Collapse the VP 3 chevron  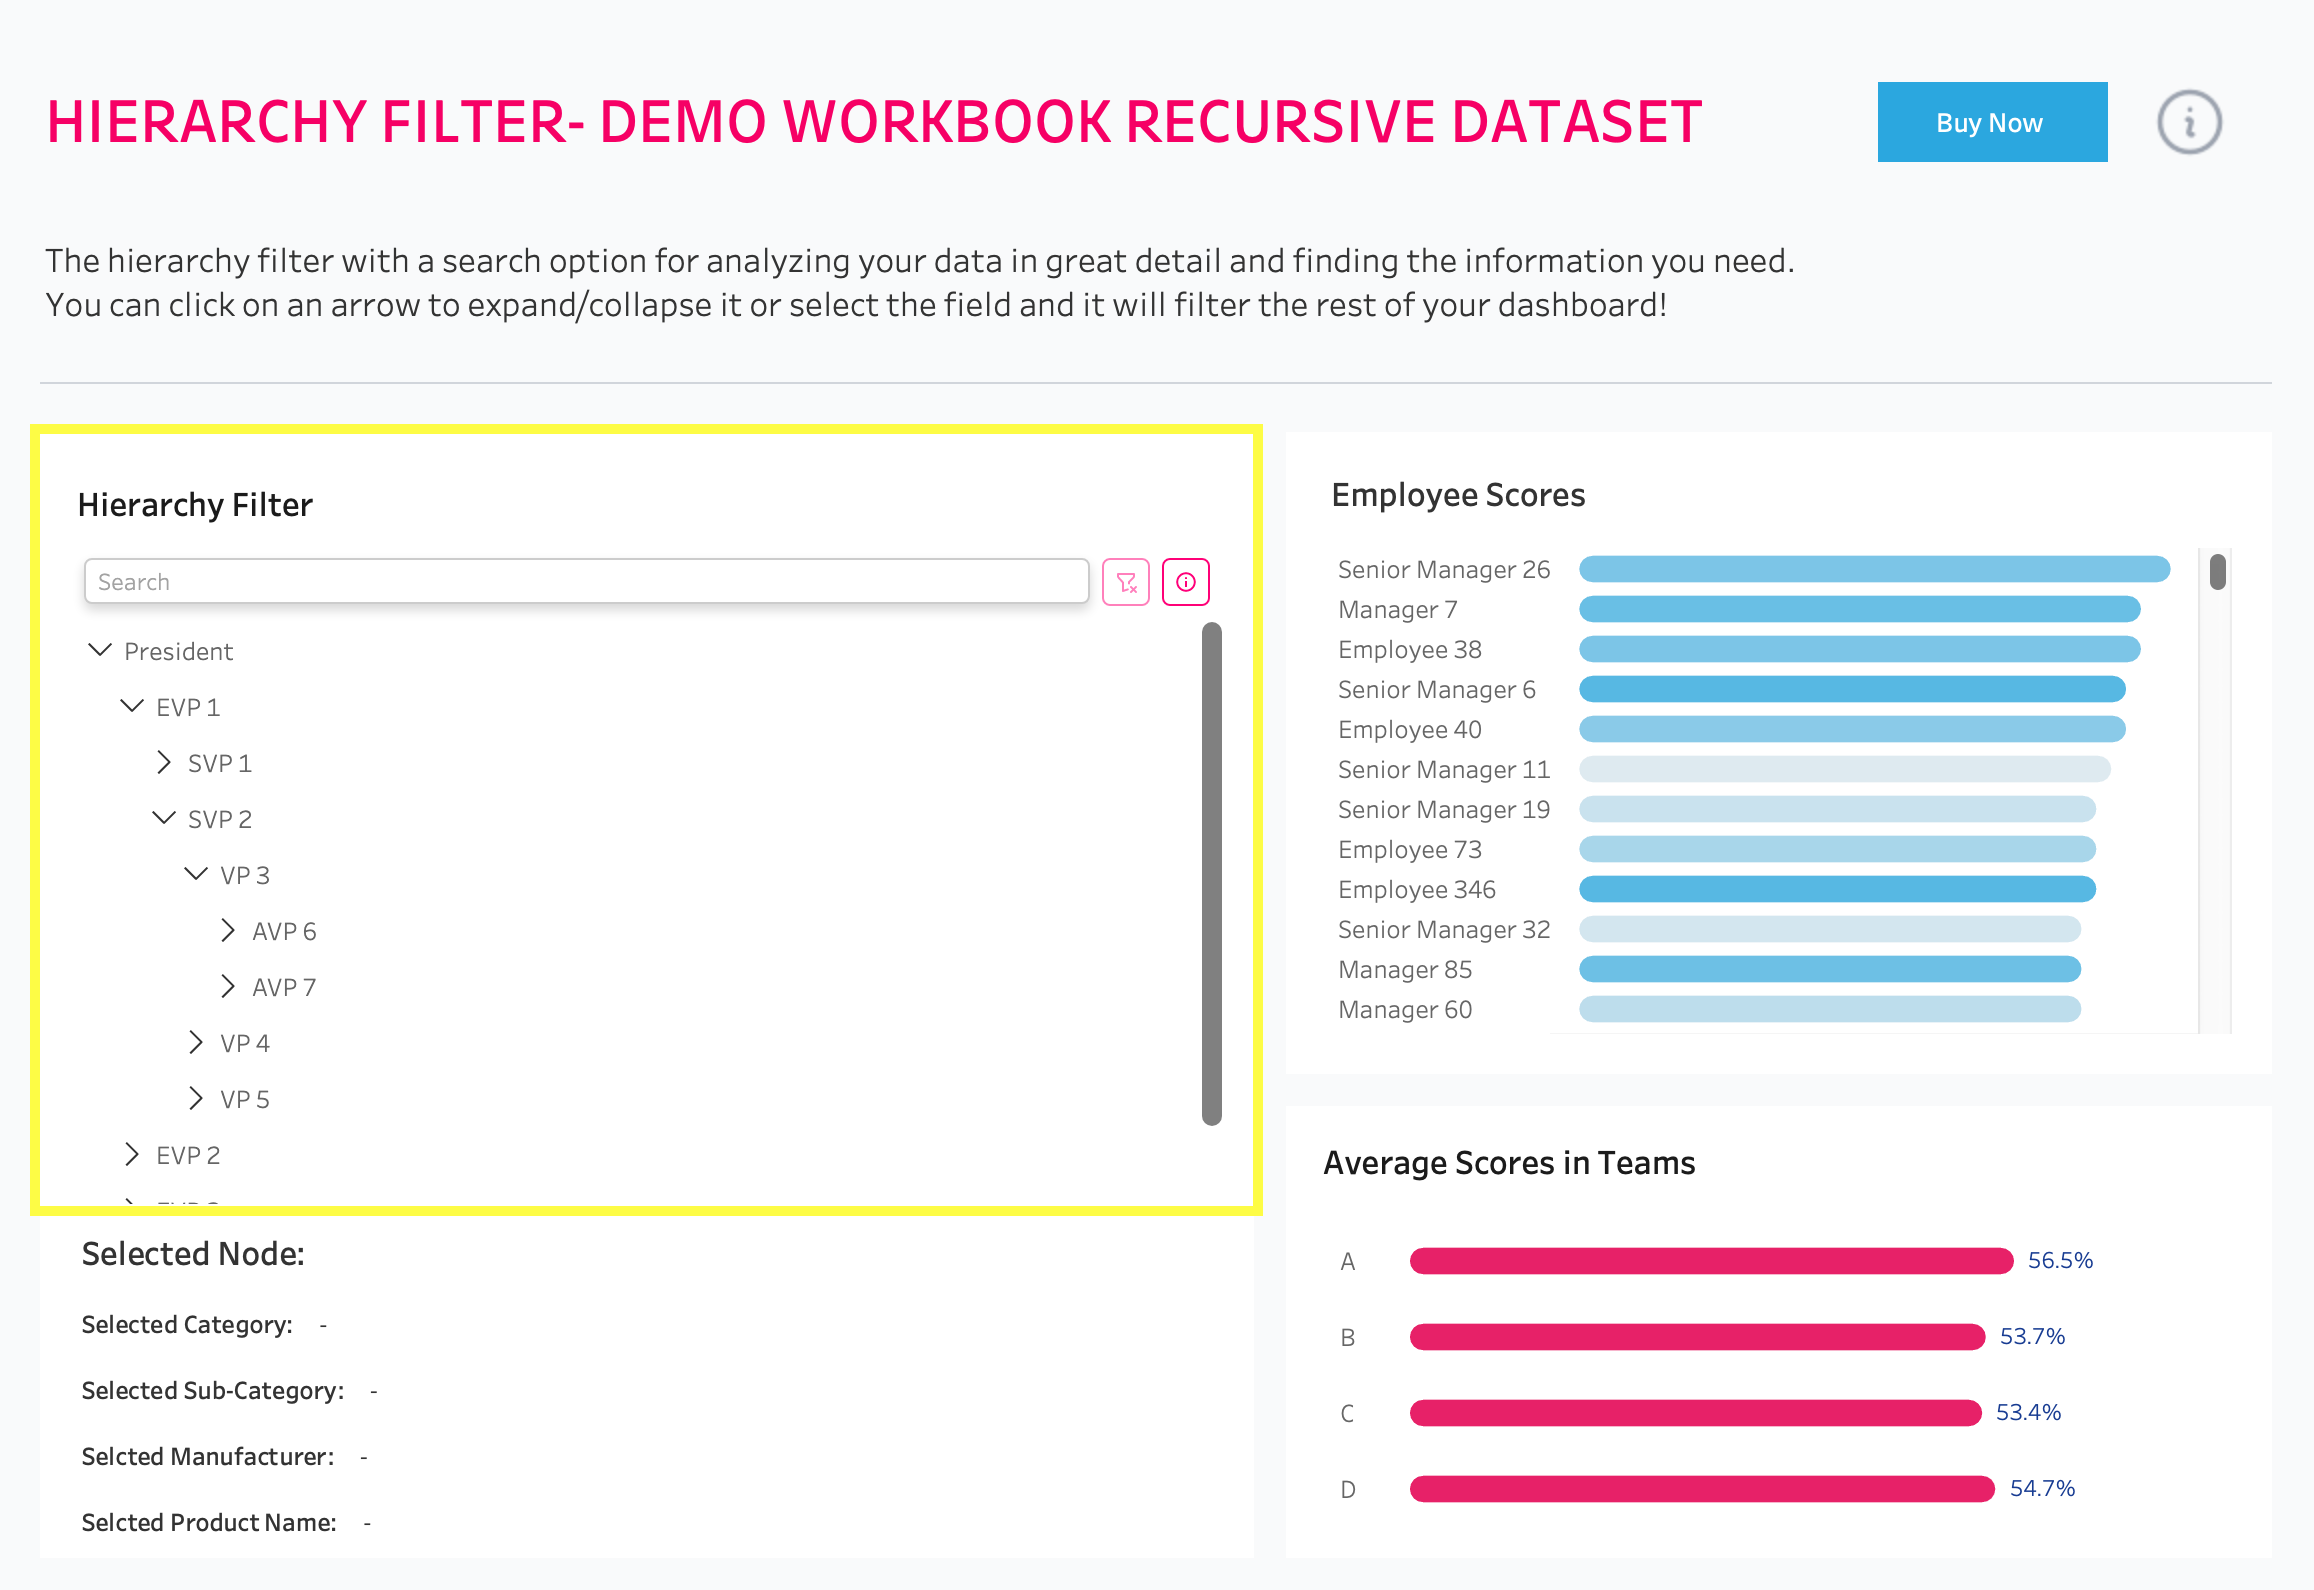tap(196, 874)
